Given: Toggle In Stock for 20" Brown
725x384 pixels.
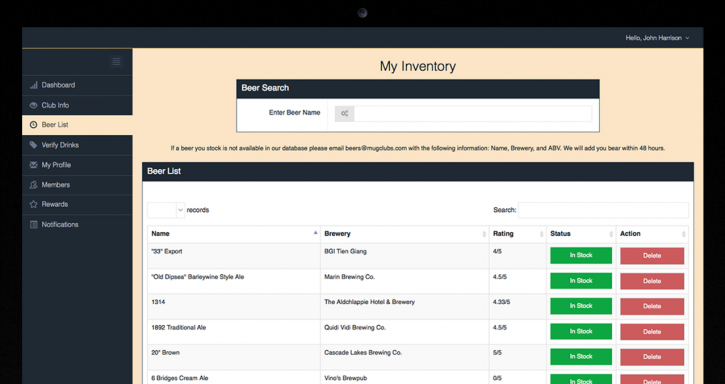Looking at the screenshot, I should click(x=581, y=357).
